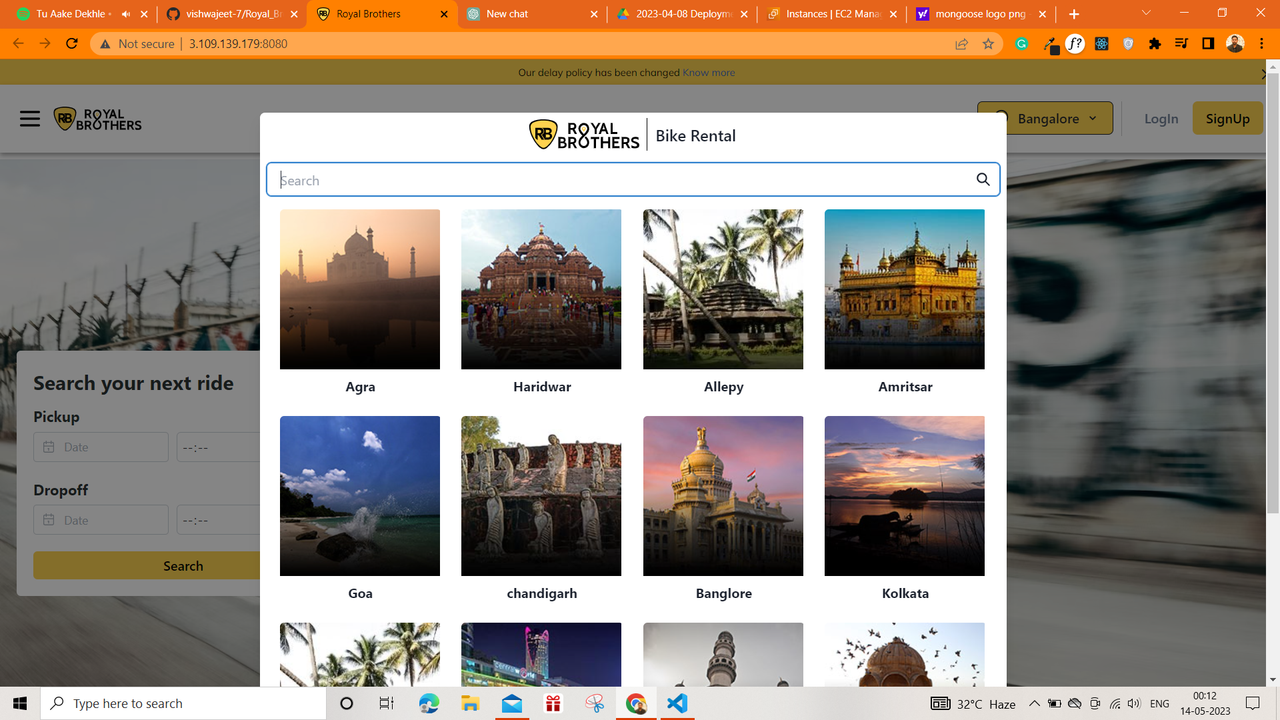Click the SignUp button

[x=1228, y=118]
